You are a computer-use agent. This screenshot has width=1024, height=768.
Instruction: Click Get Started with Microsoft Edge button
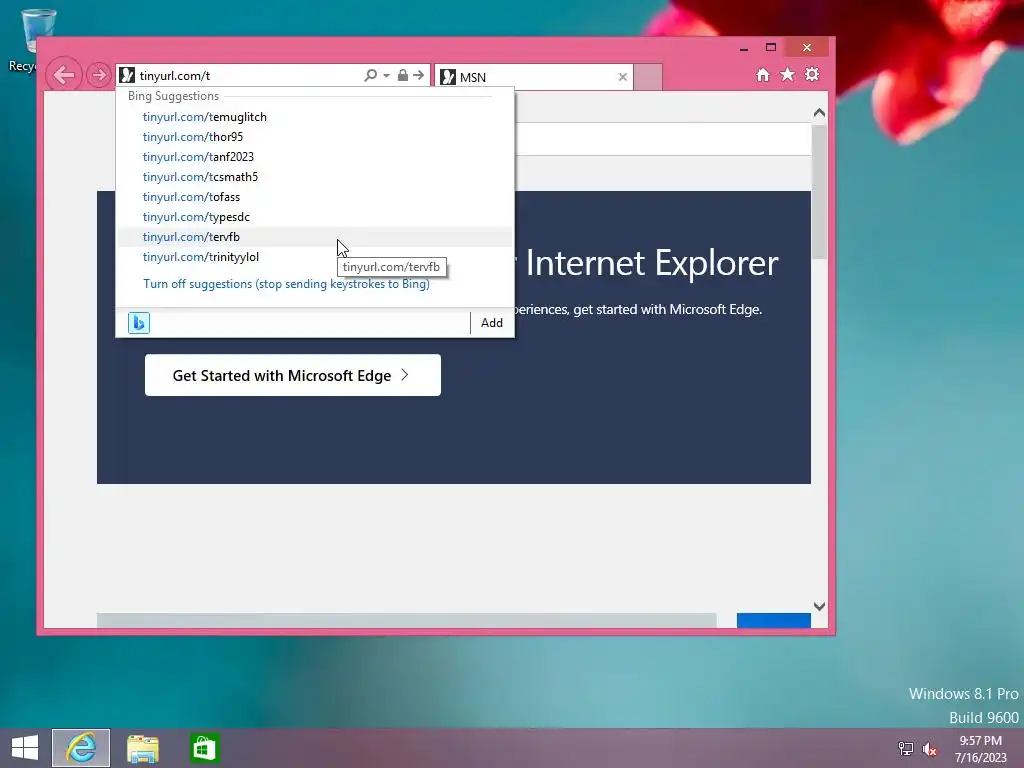293,375
